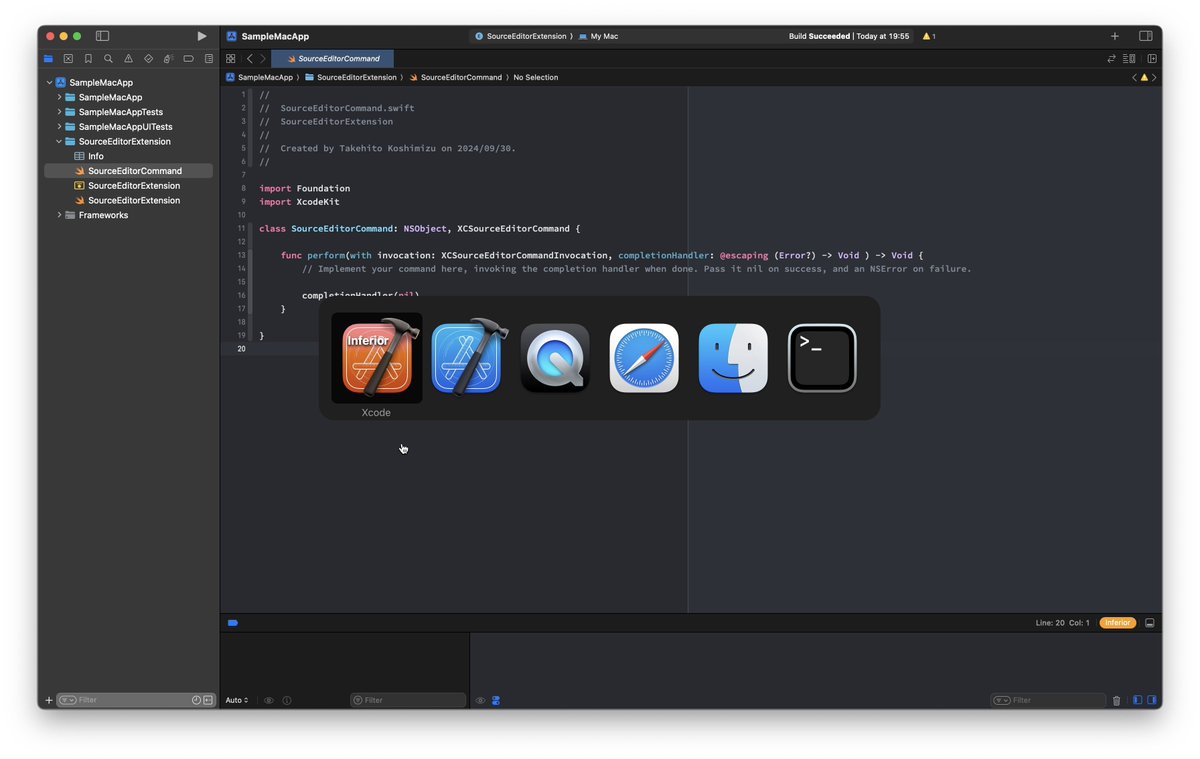Add a new file with plus
This screenshot has height=759, width=1200.
49,700
